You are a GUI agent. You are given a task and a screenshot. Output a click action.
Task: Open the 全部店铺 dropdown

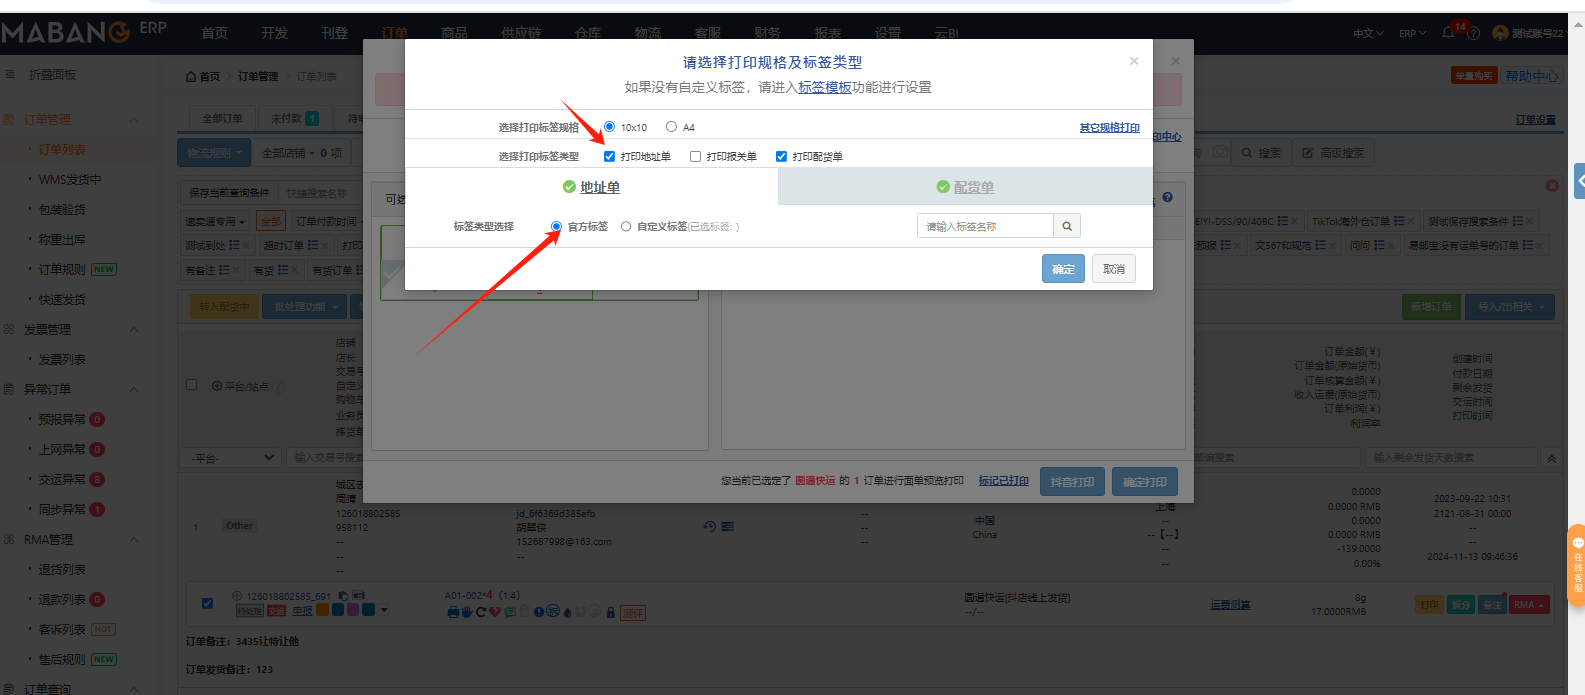tap(301, 153)
